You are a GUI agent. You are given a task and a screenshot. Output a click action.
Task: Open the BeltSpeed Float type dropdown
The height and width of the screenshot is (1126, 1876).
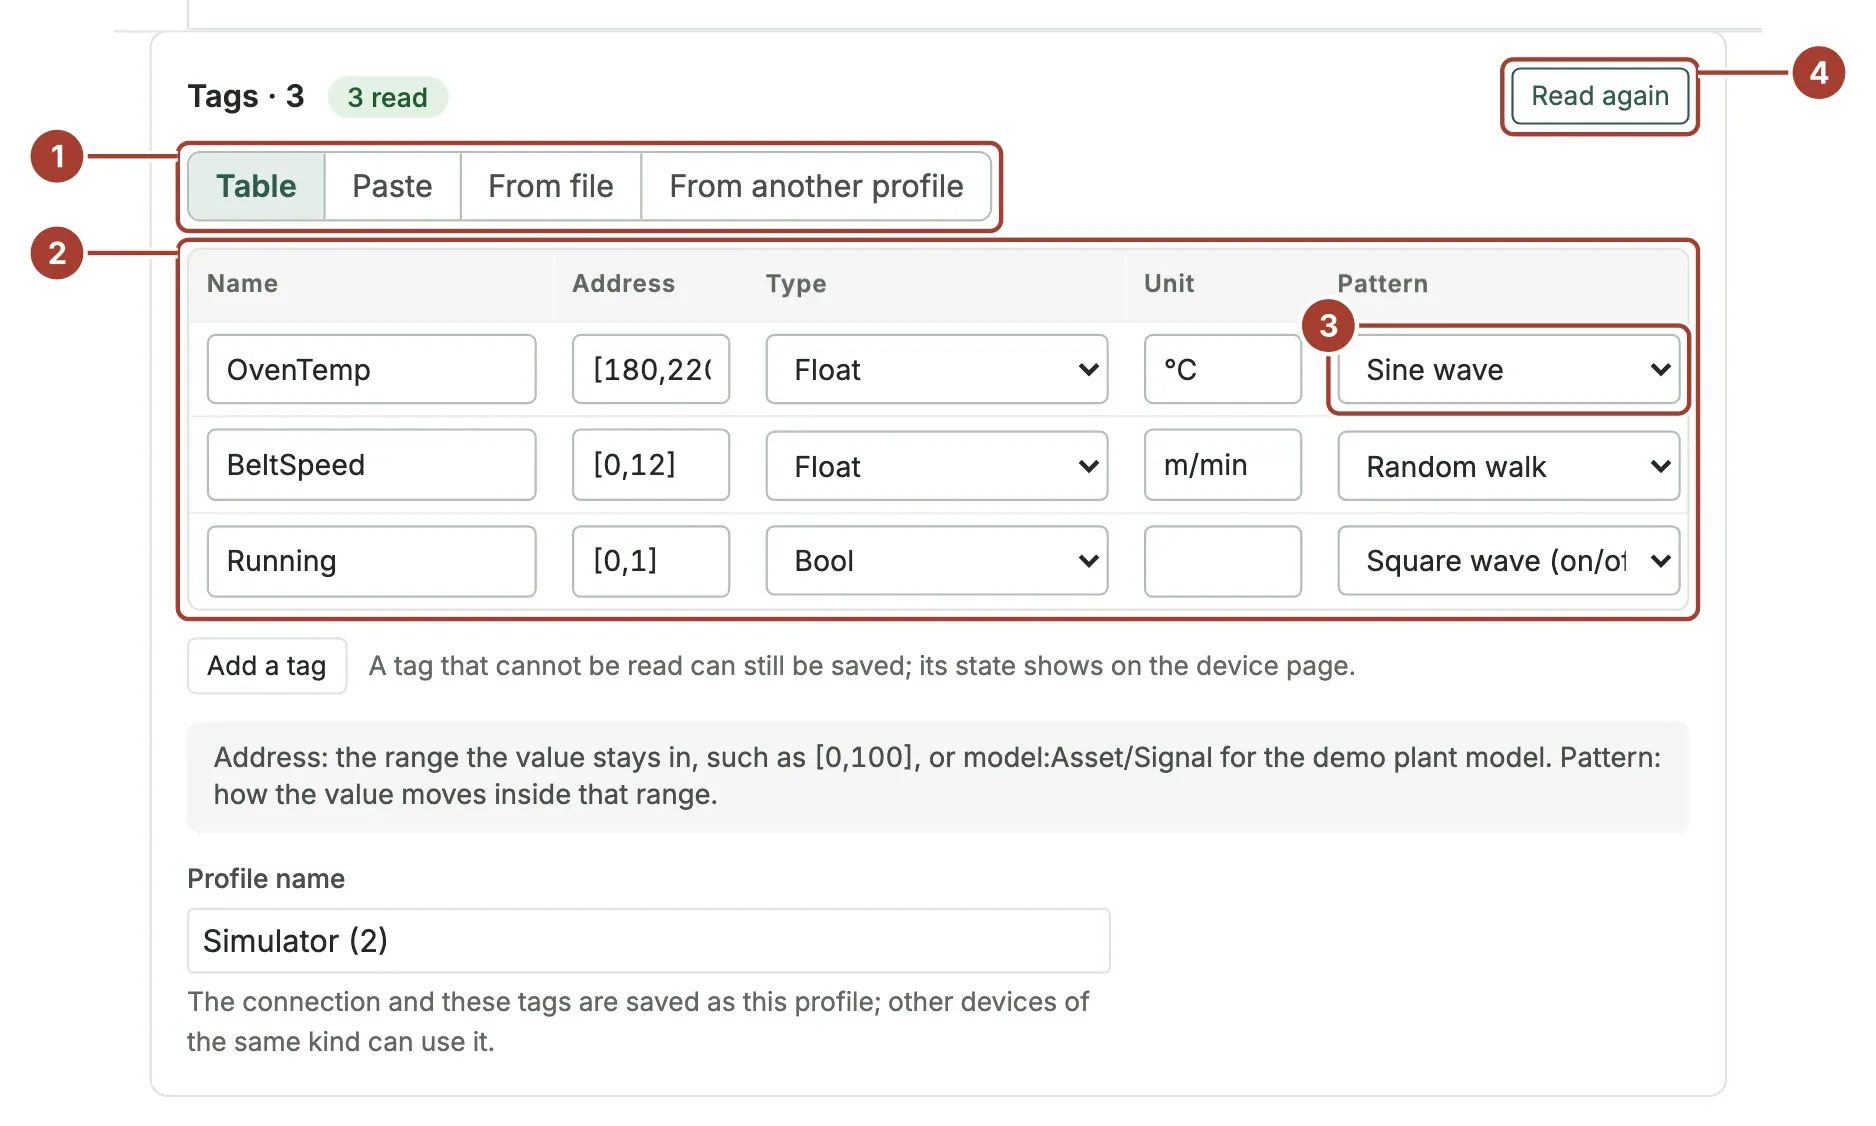click(937, 466)
